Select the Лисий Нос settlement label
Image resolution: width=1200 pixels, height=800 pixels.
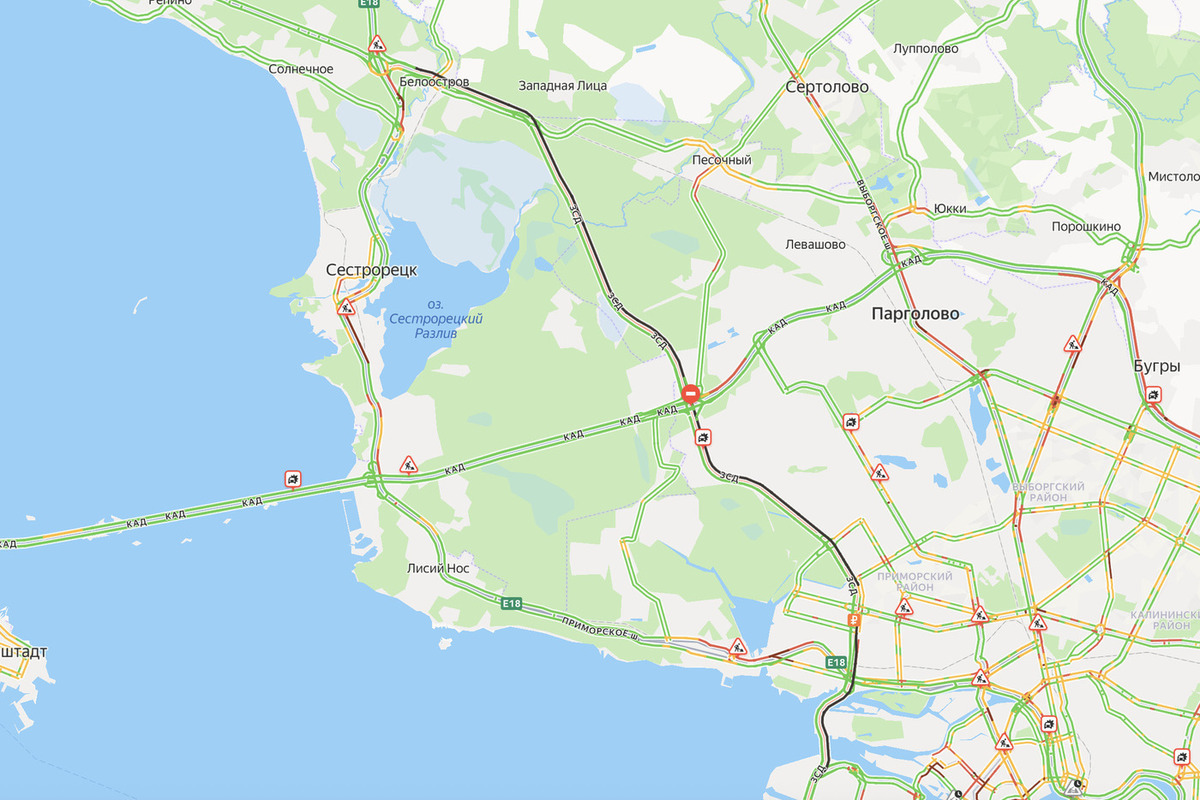pyautogui.click(x=438, y=568)
